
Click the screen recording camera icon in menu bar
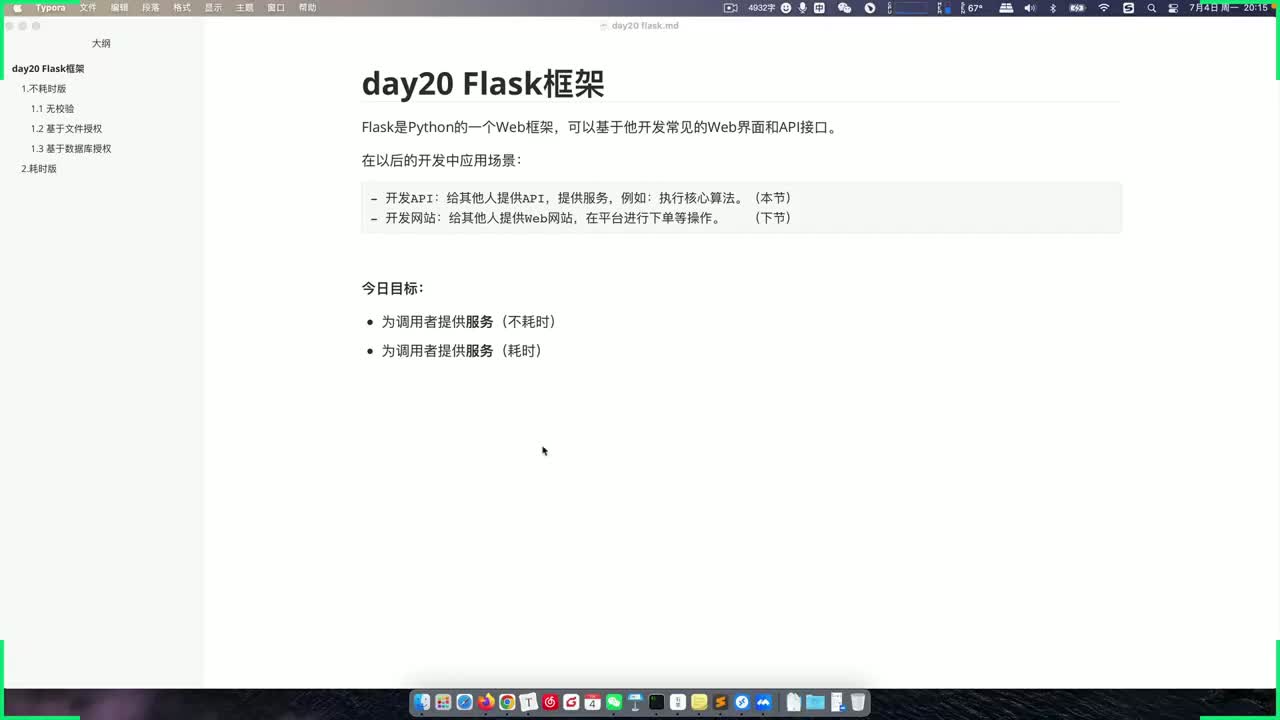(x=731, y=7)
